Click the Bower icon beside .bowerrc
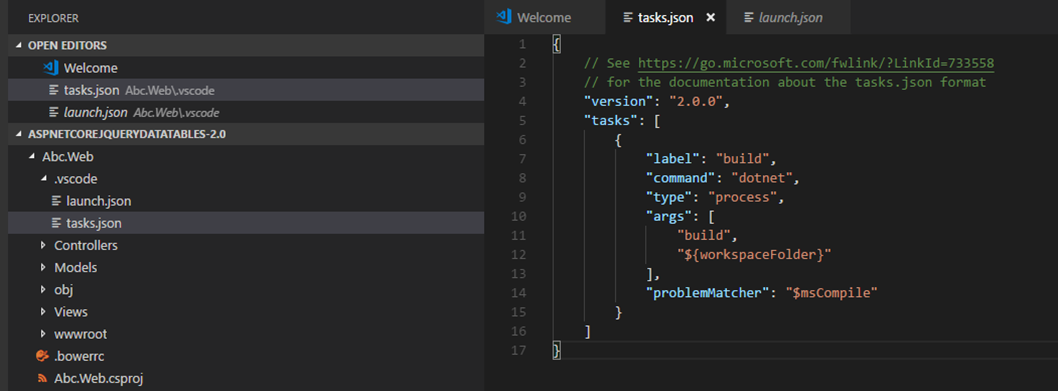The image size is (1058, 391). 43,356
